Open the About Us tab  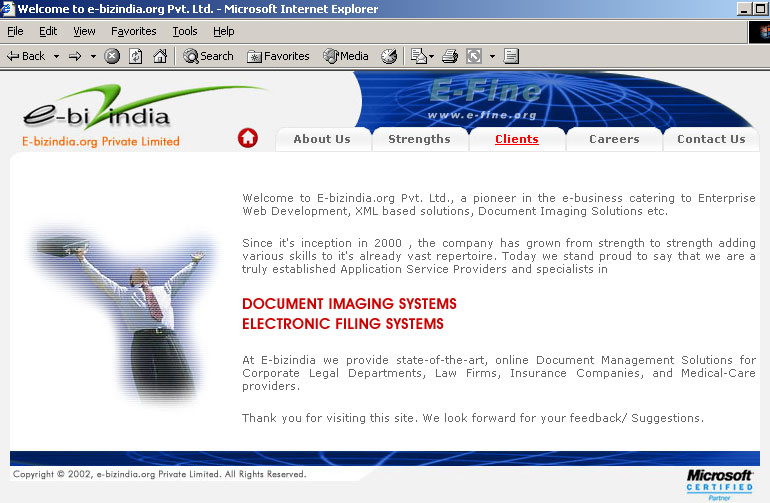(322, 139)
